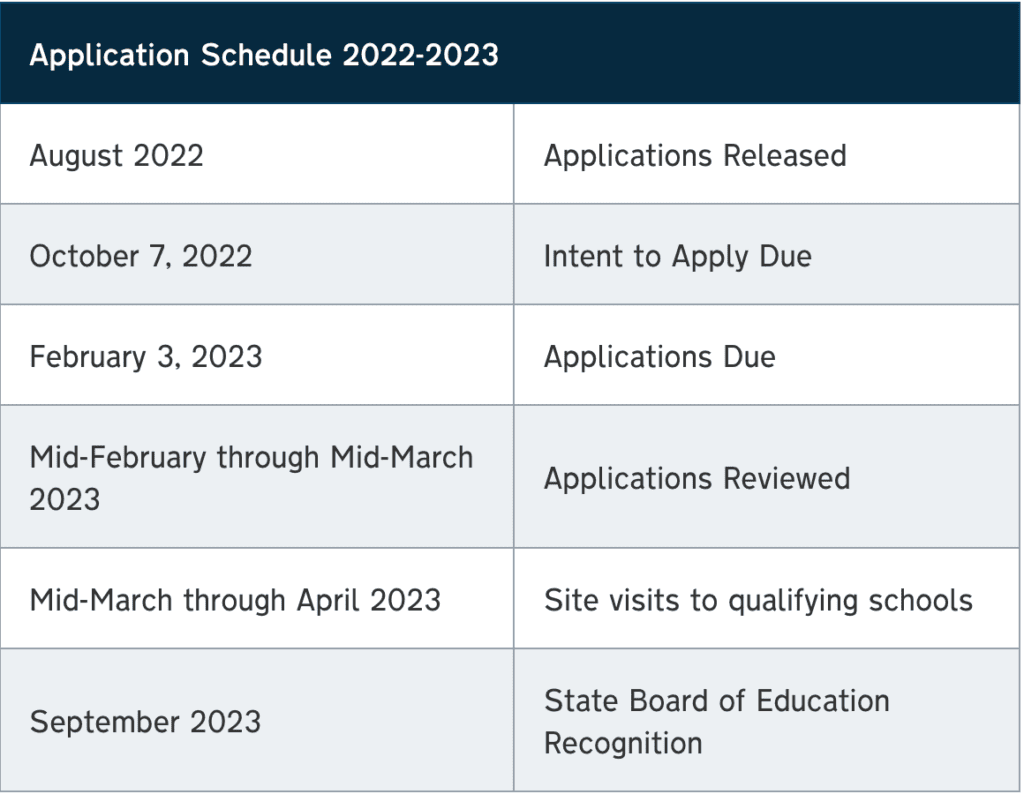The width and height of the screenshot is (1024, 794).
Task: Click the Applications Due cell
Action: 767,355
